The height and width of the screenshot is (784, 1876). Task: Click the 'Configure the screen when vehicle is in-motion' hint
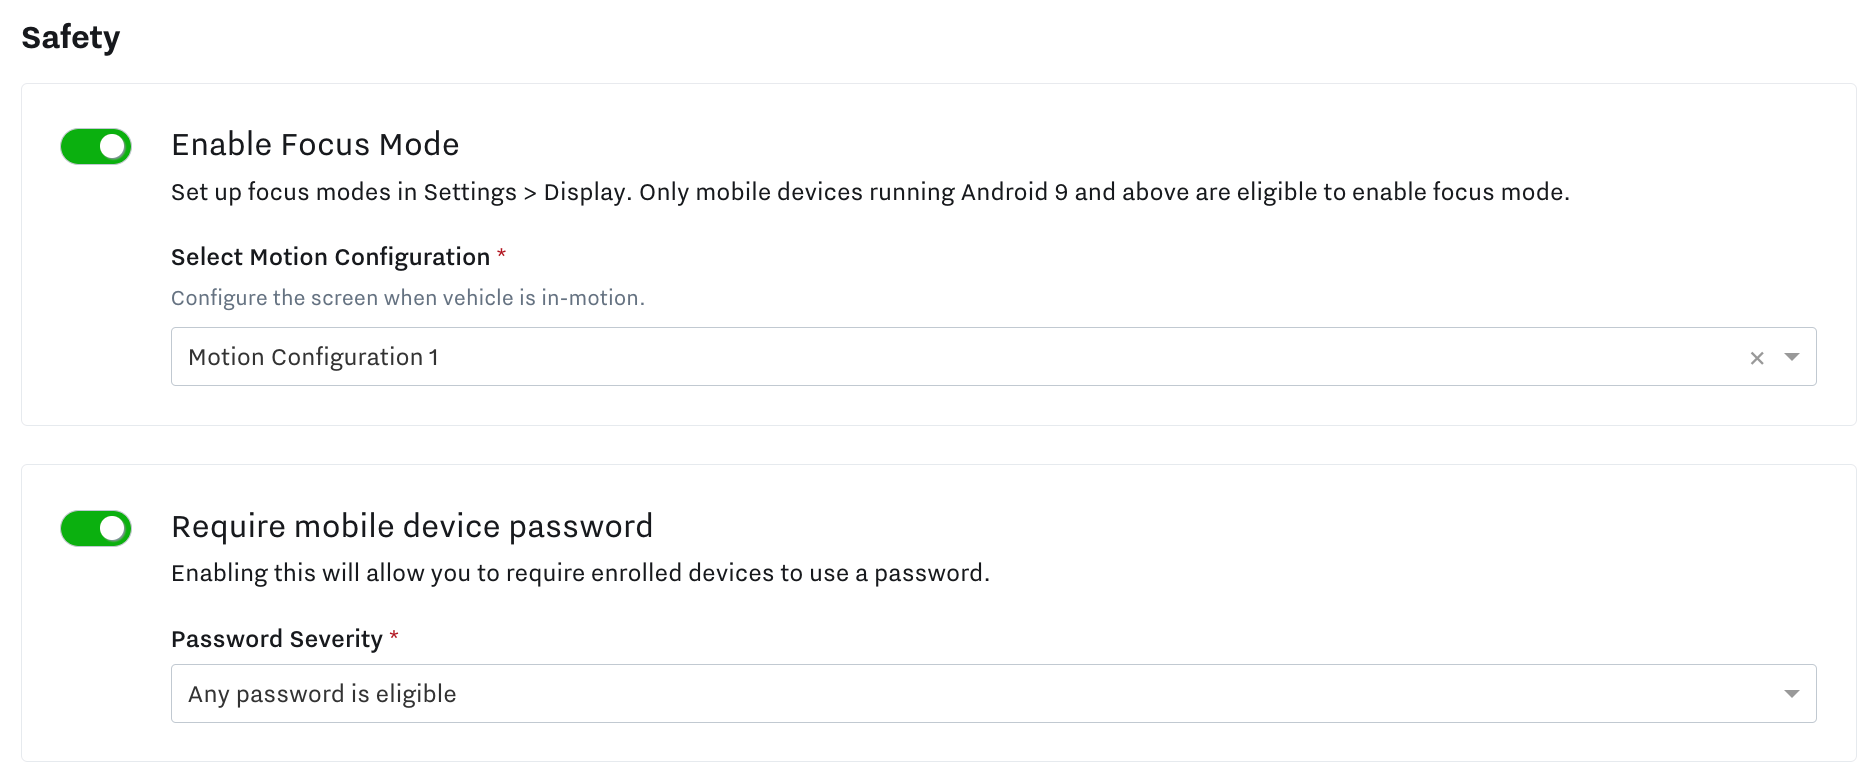[x=408, y=298]
